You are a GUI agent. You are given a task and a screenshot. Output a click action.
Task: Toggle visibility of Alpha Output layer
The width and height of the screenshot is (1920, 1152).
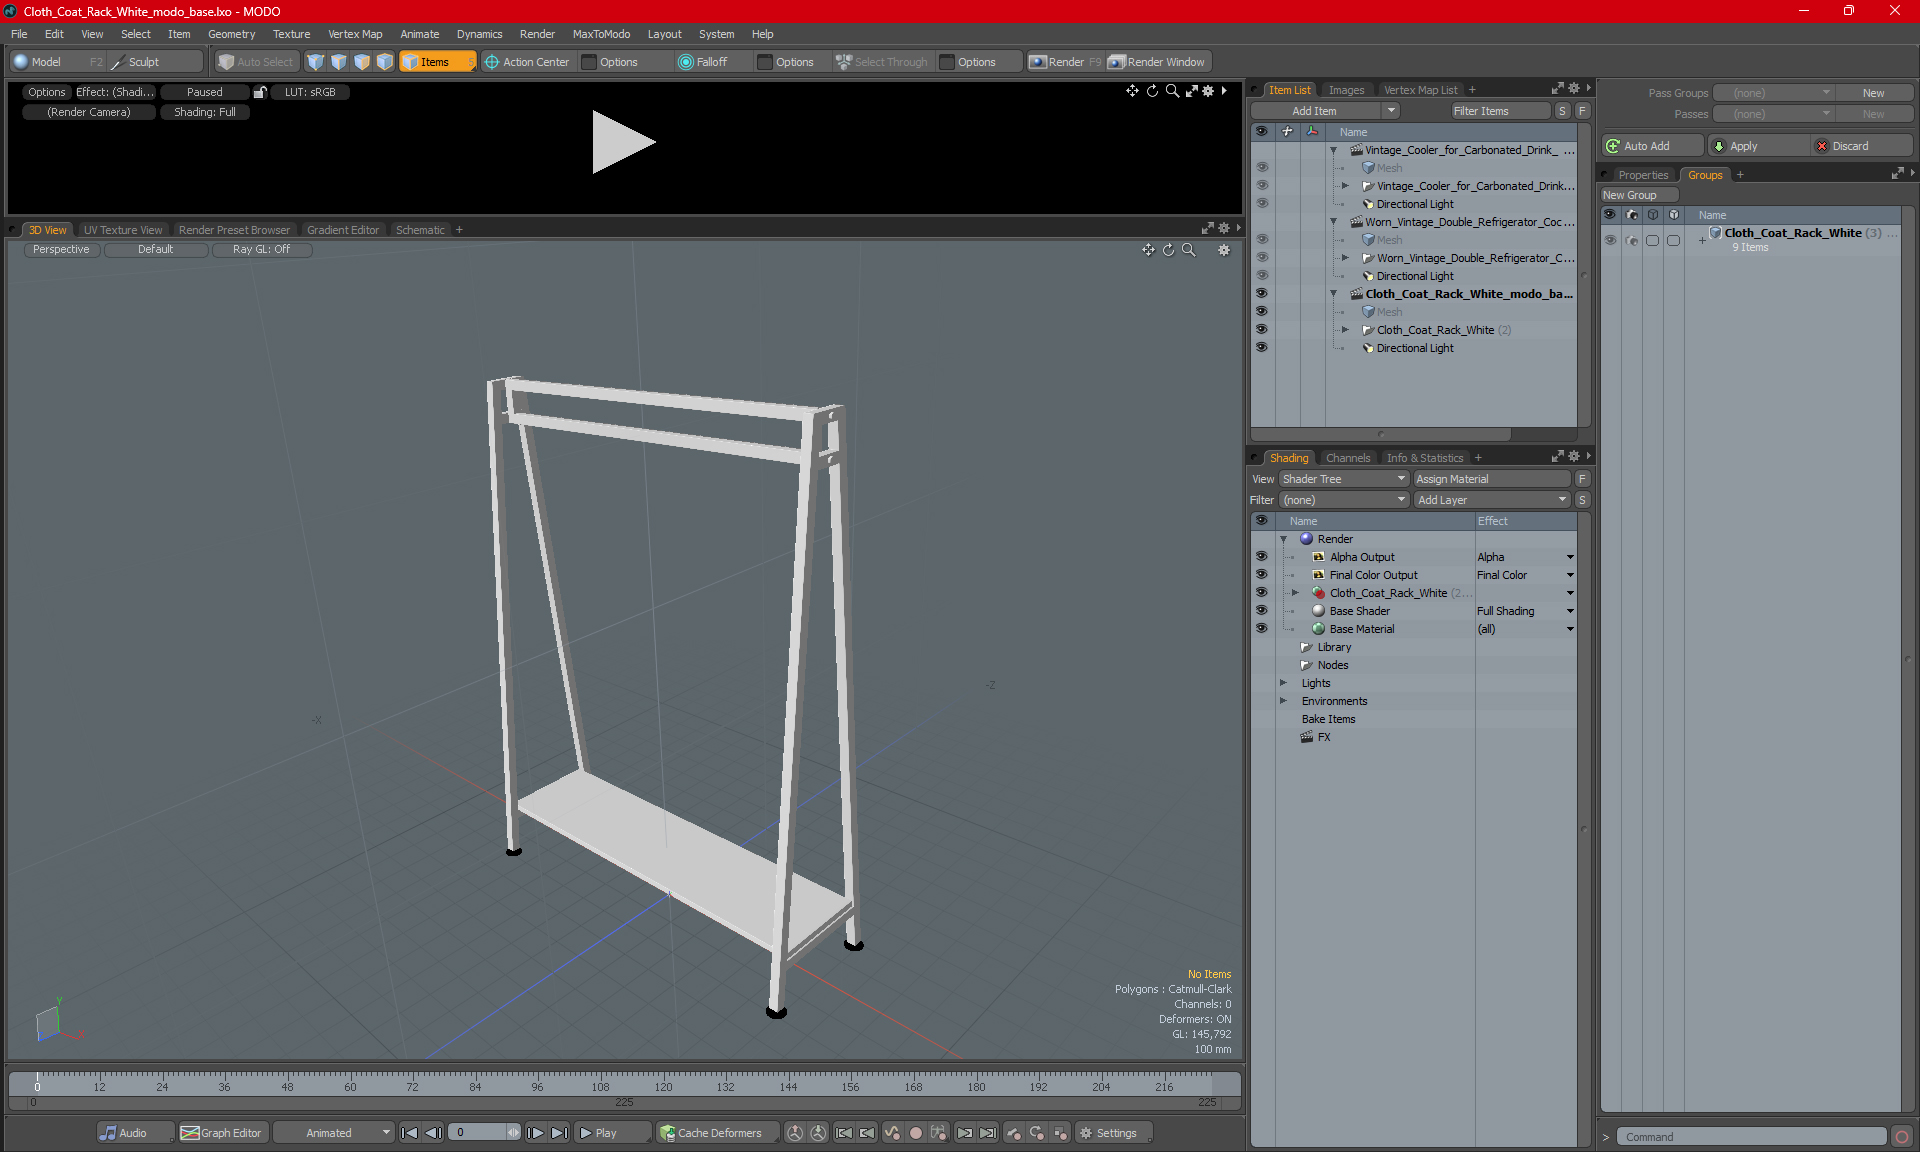tap(1261, 557)
